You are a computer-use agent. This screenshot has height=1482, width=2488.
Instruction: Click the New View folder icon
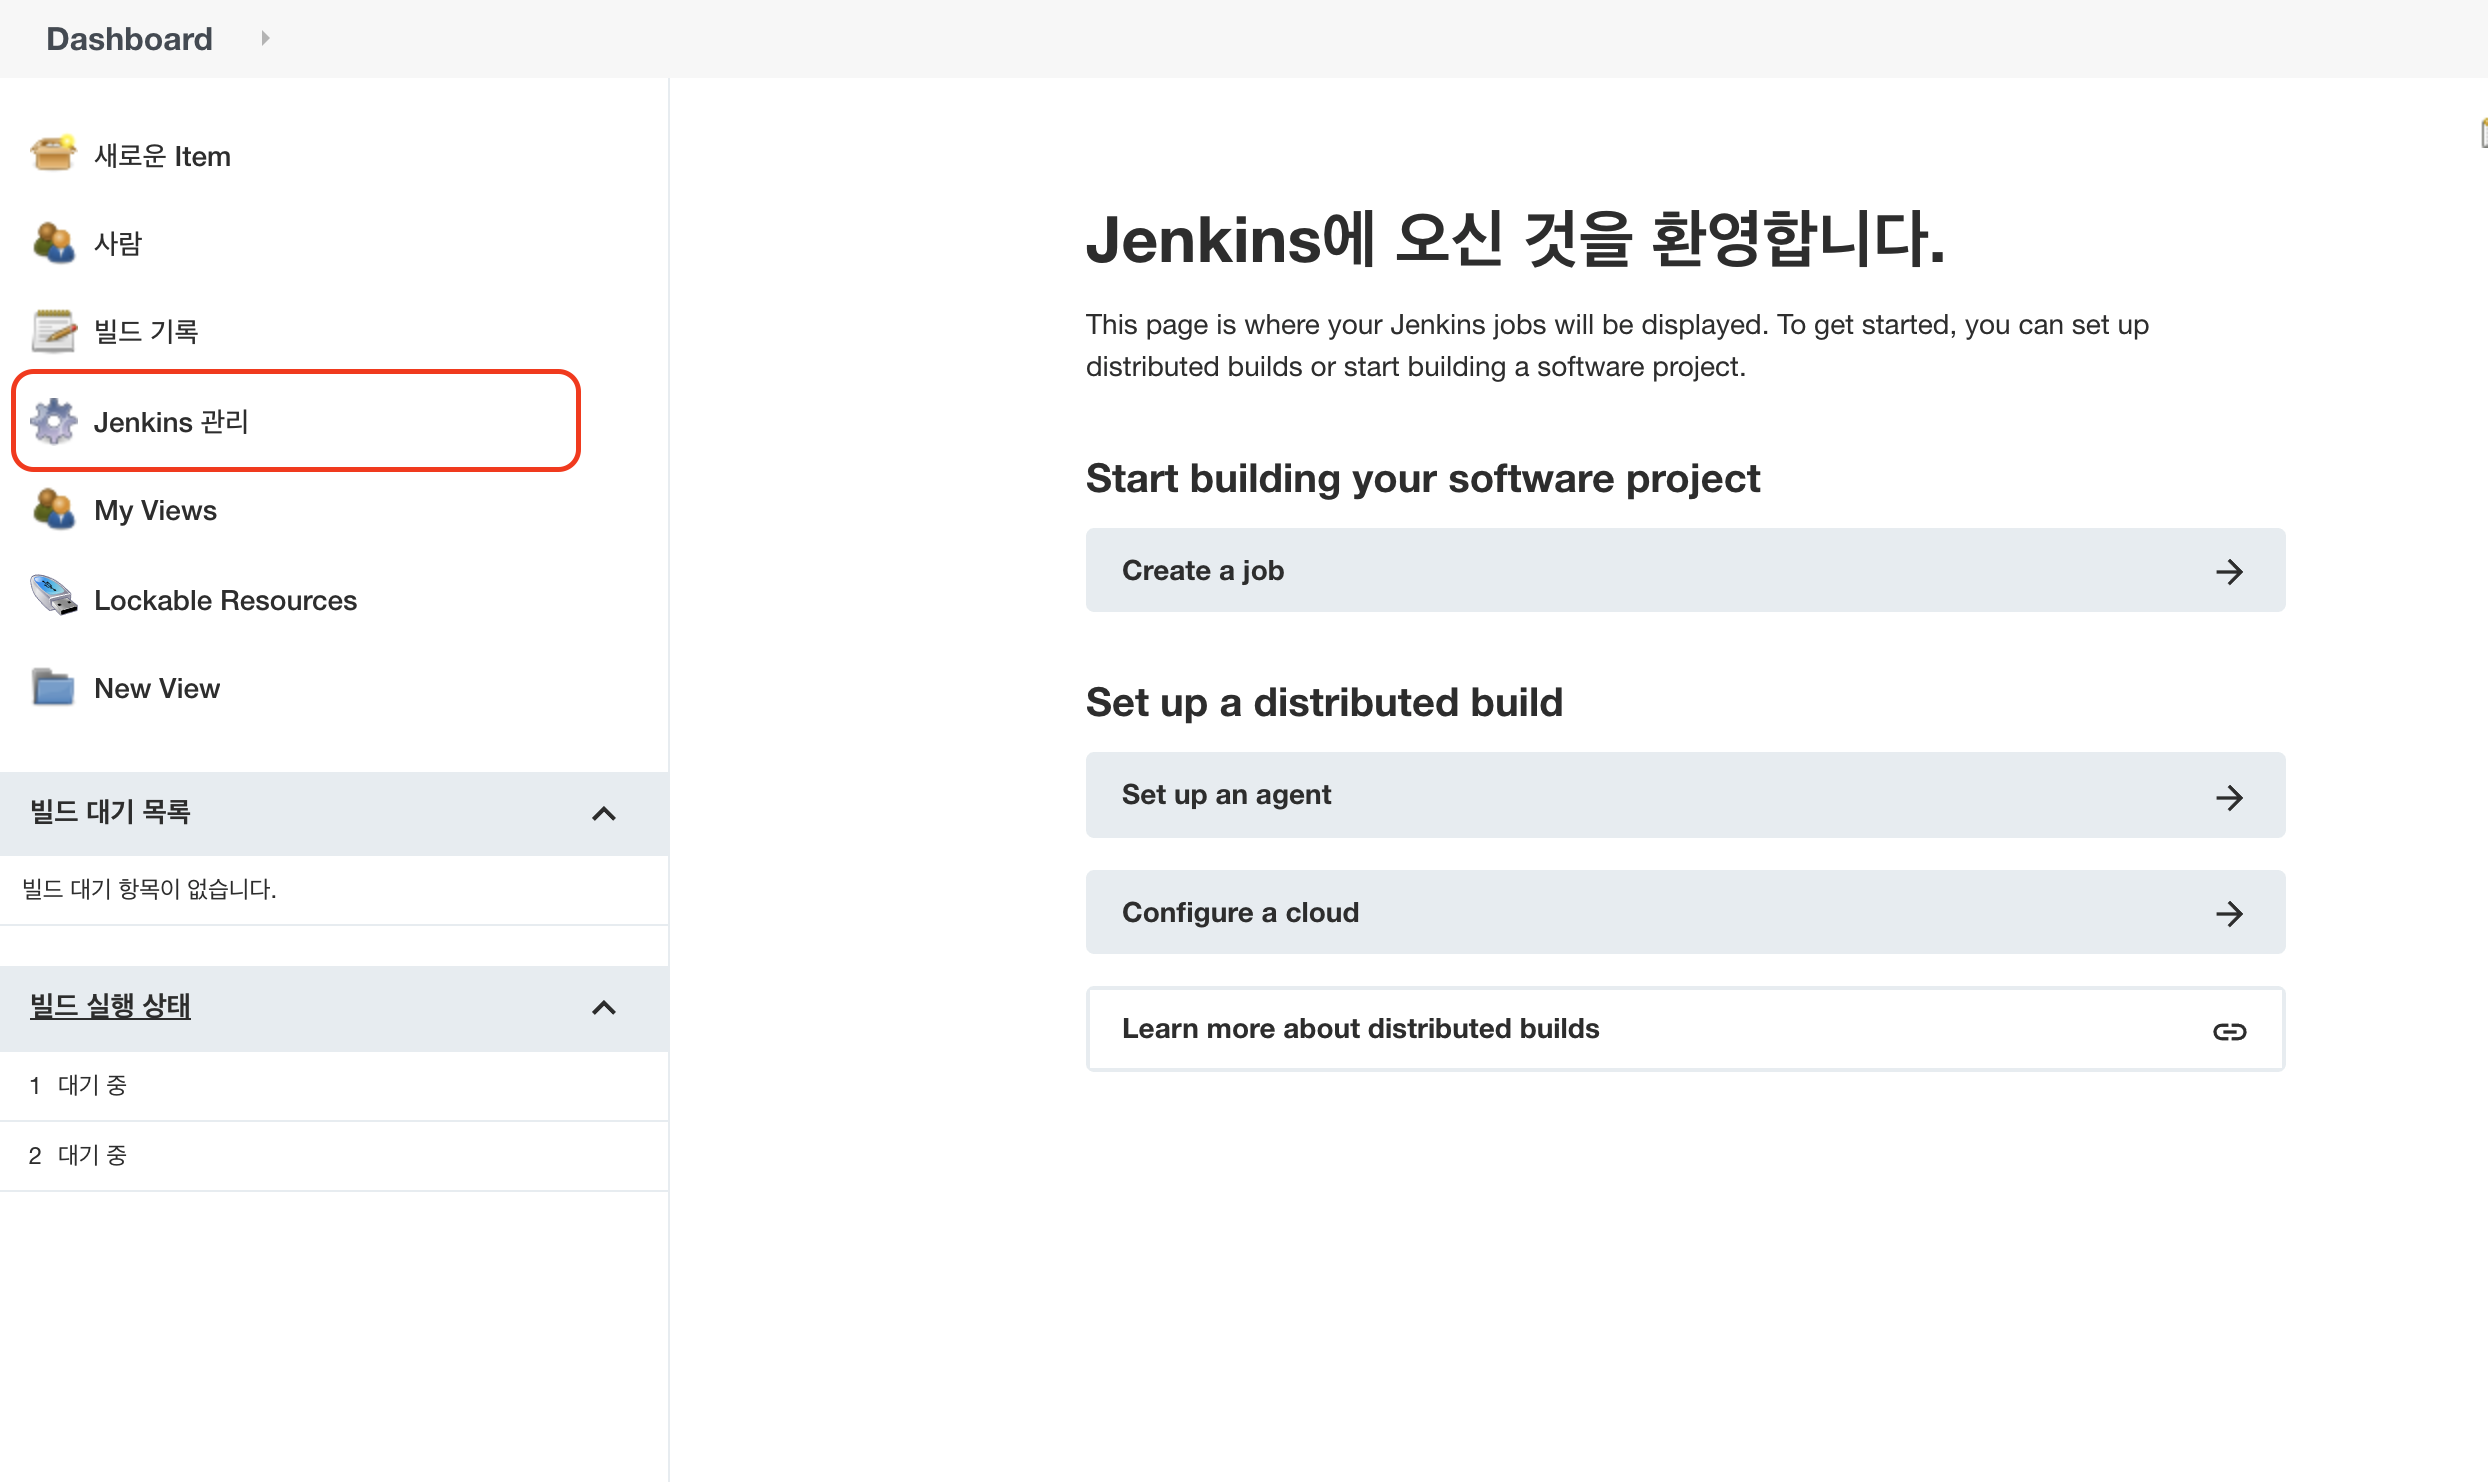click(53, 687)
